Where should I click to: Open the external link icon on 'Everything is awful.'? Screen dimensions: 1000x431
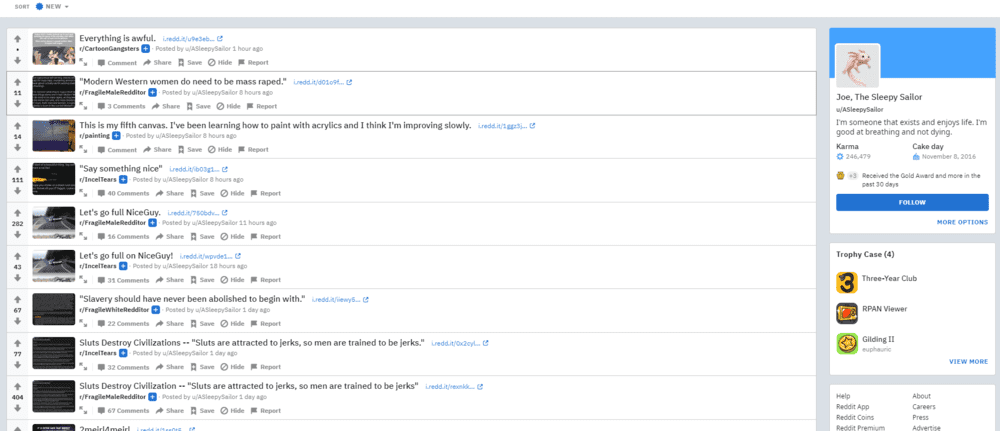click(220, 39)
